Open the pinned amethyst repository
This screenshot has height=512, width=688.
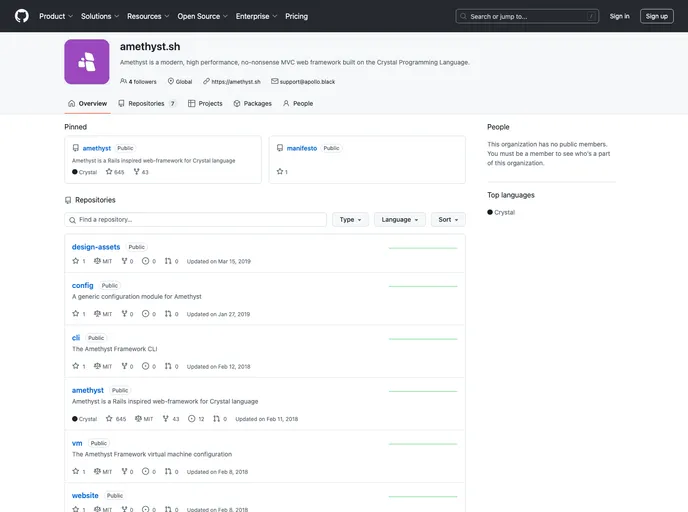[97, 148]
